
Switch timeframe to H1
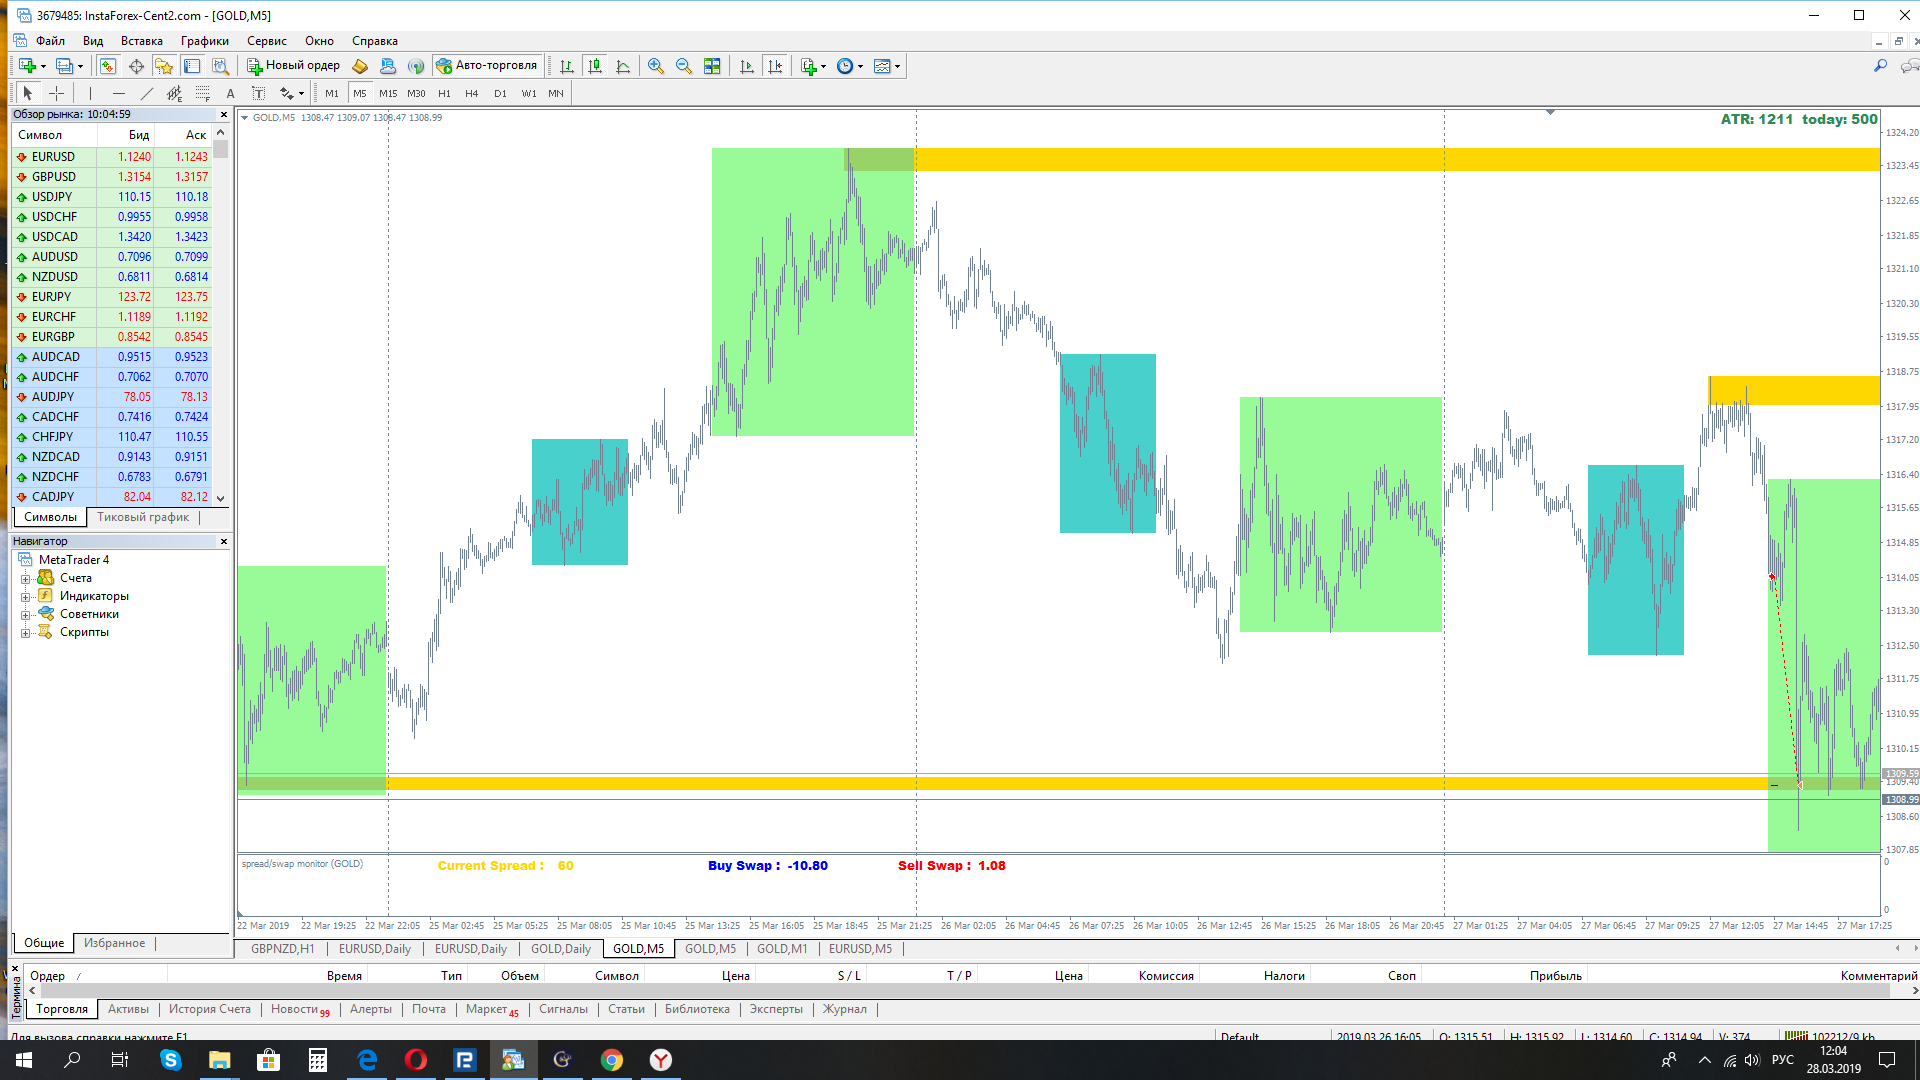(x=444, y=93)
